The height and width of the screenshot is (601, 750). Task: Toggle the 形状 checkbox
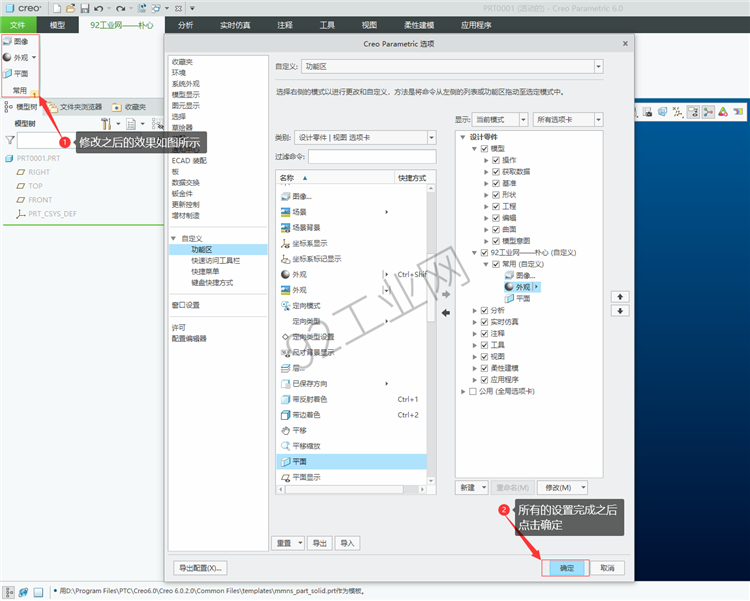(x=496, y=195)
